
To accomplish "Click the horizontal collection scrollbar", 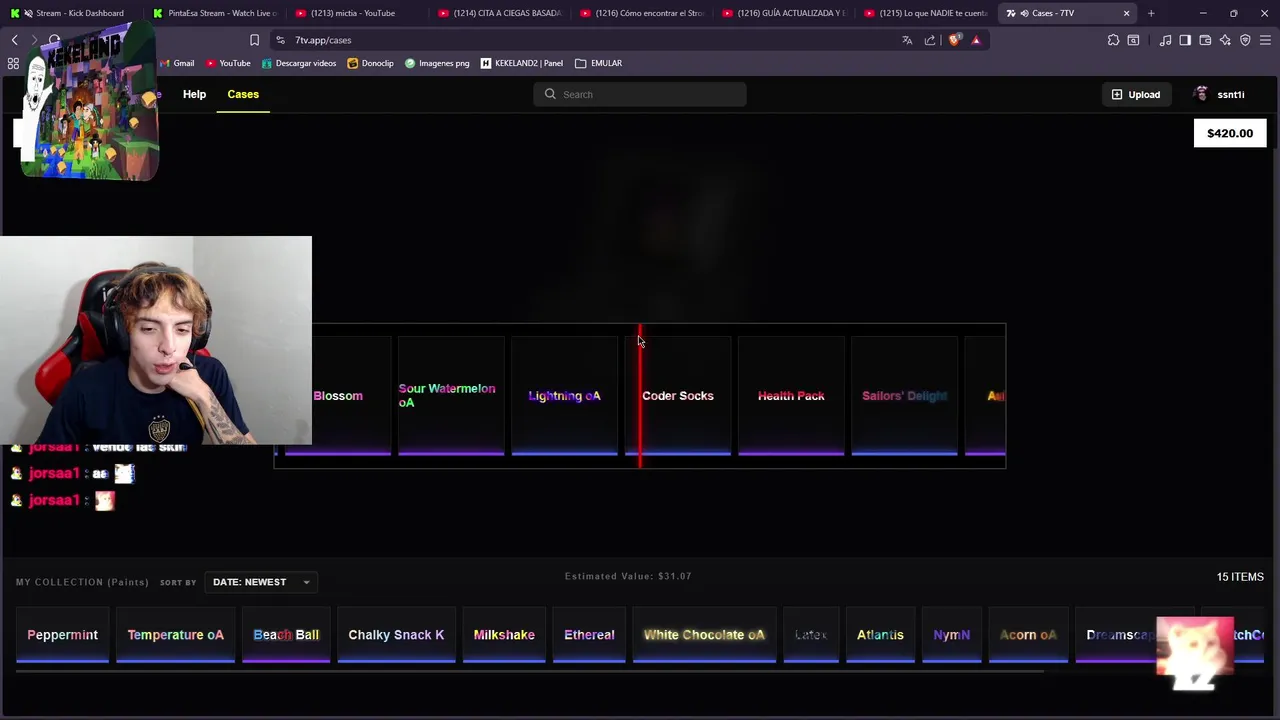I will [530, 671].
